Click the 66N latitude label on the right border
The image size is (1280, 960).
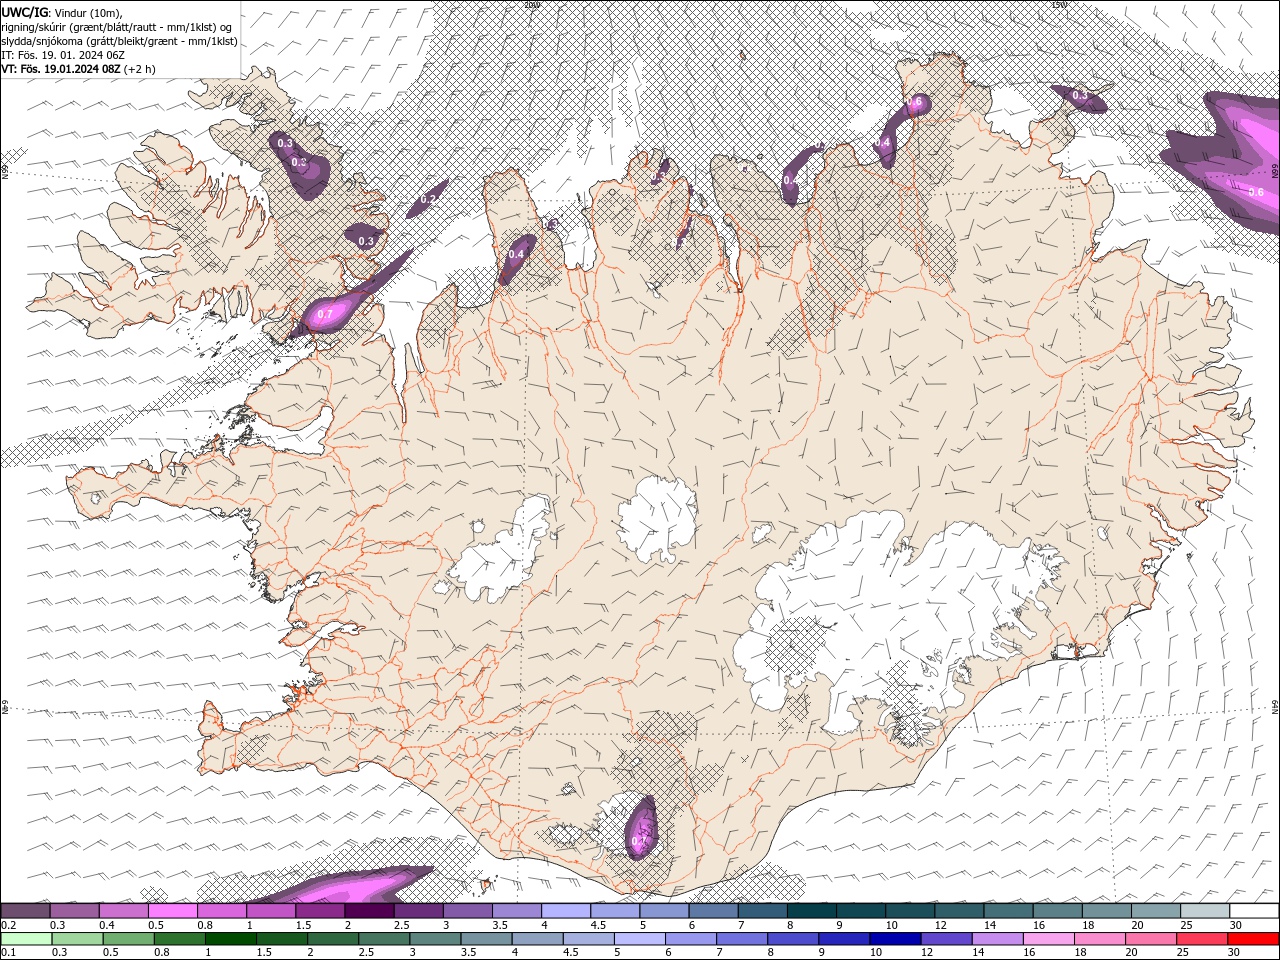1275,172
